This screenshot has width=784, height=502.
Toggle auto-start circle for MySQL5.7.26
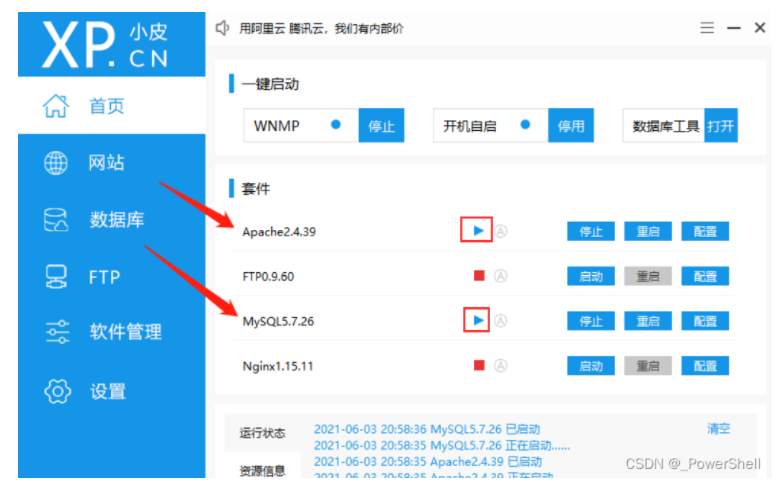[500, 320]
